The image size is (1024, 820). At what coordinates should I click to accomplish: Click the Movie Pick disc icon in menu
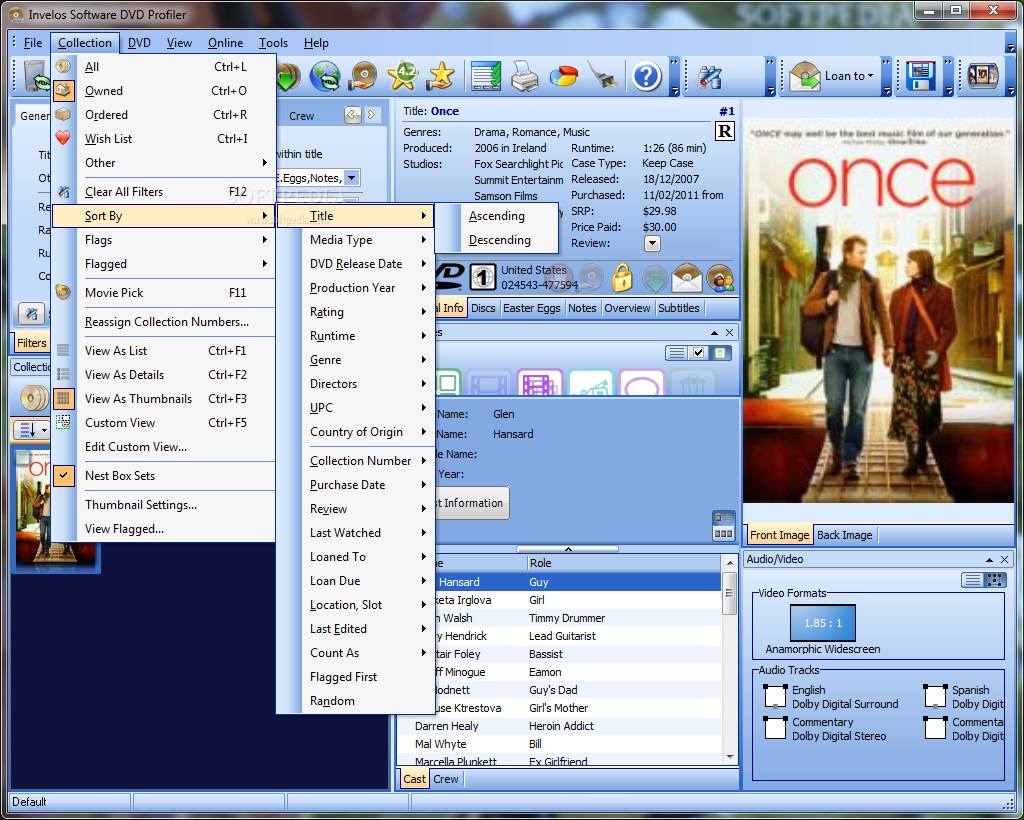tap(63, 292)
